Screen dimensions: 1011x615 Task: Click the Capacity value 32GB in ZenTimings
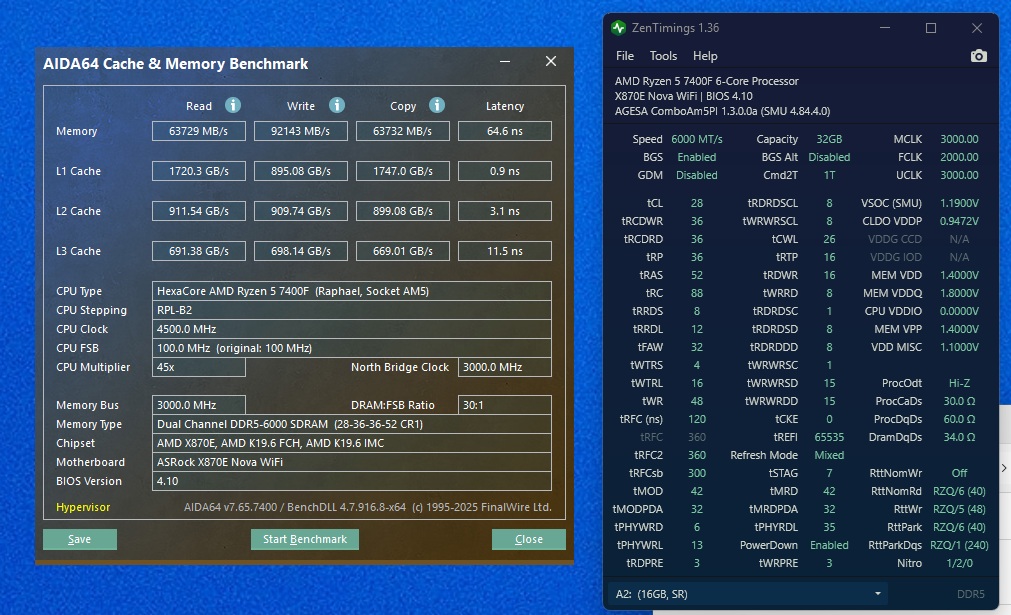(x=829, y=139)
